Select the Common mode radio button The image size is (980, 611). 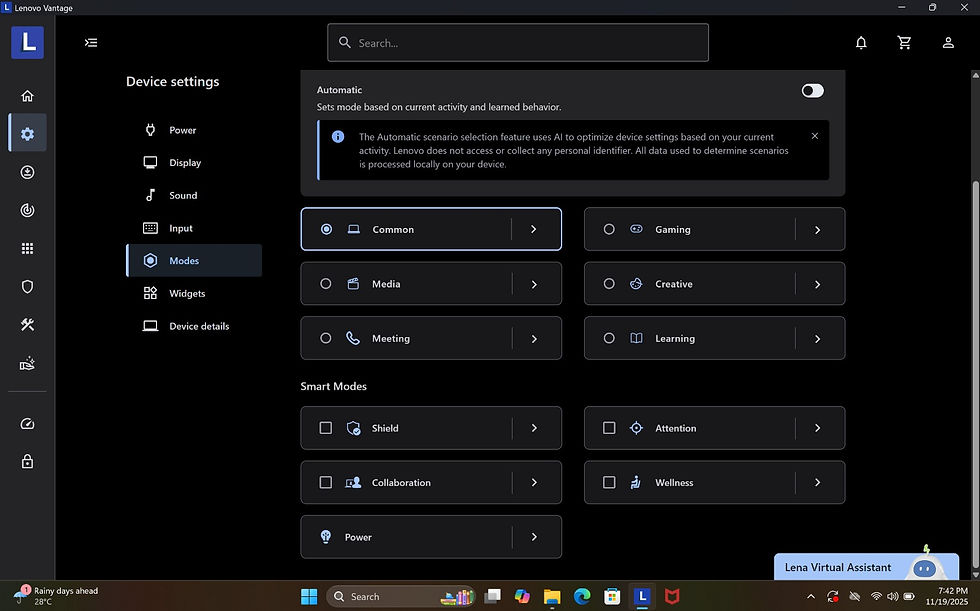point(326,229)
